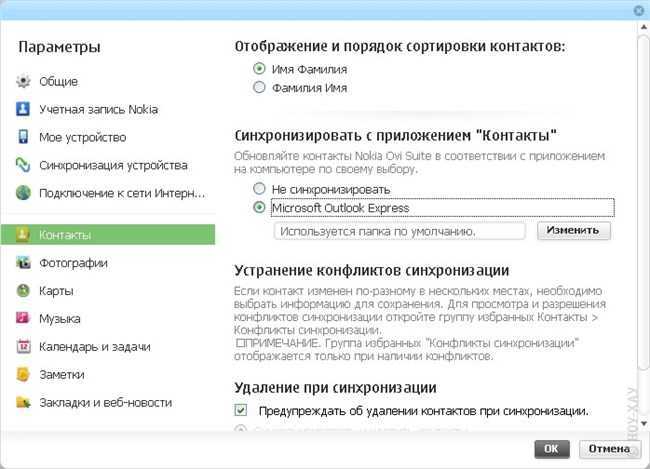The height and width of the screenshot is (469, 650).
Task: Click the Изменить button
Action: [x=574, y=231]
